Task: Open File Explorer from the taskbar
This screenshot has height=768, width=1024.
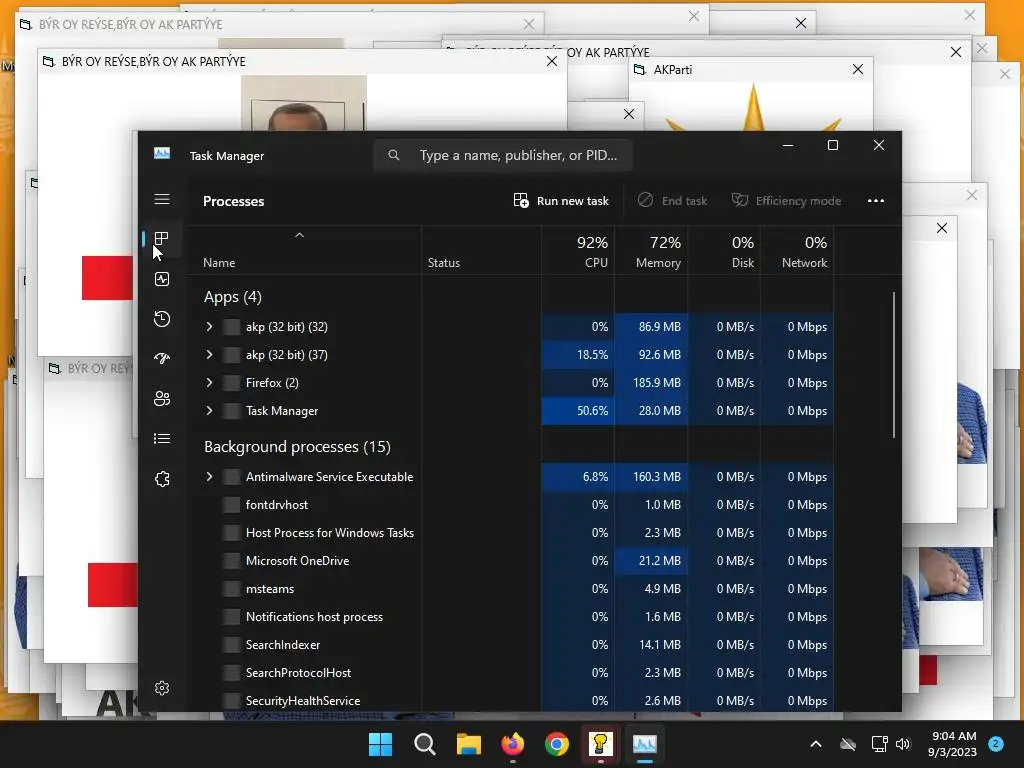Action: [x=469, y=744]
